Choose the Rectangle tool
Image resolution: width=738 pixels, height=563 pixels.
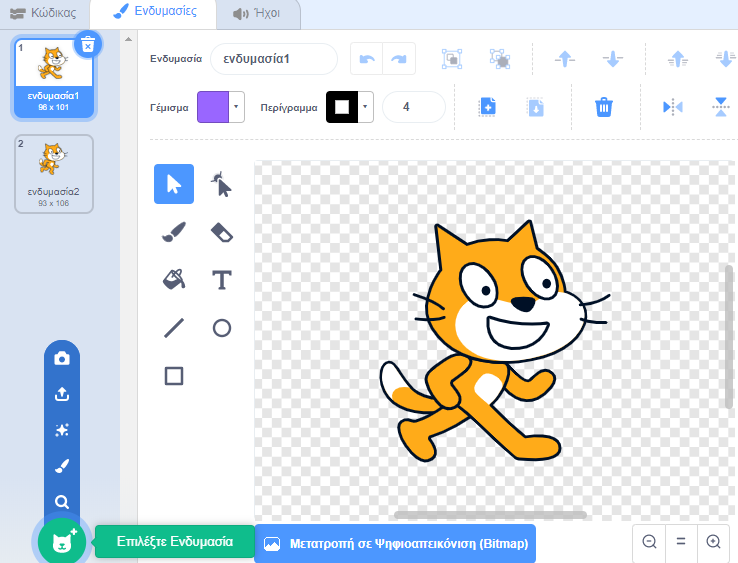[x=174, y=376]
